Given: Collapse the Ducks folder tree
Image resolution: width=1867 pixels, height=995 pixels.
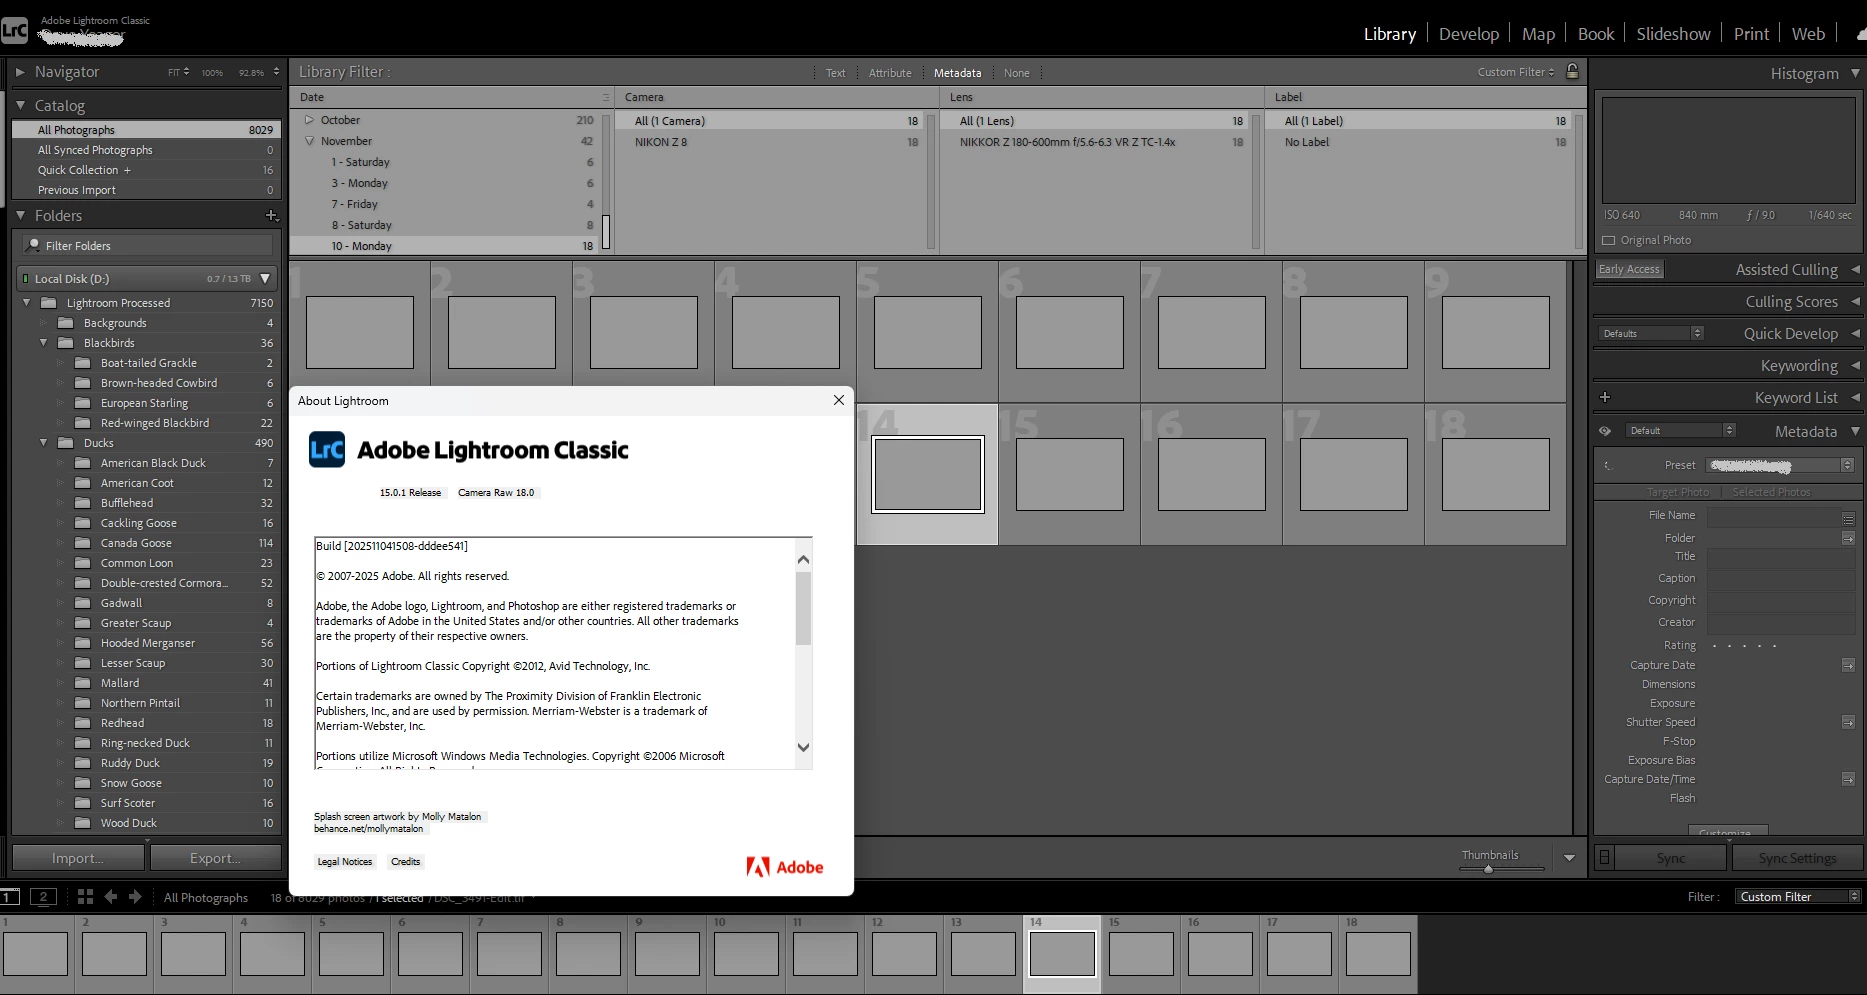Looking at the screenshot, I should [x=43, y=443].
